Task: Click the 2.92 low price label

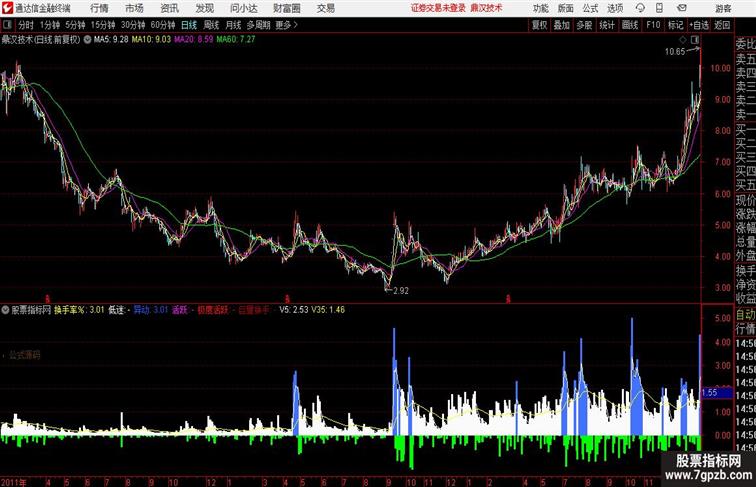Action: click(x=401, y=291)
